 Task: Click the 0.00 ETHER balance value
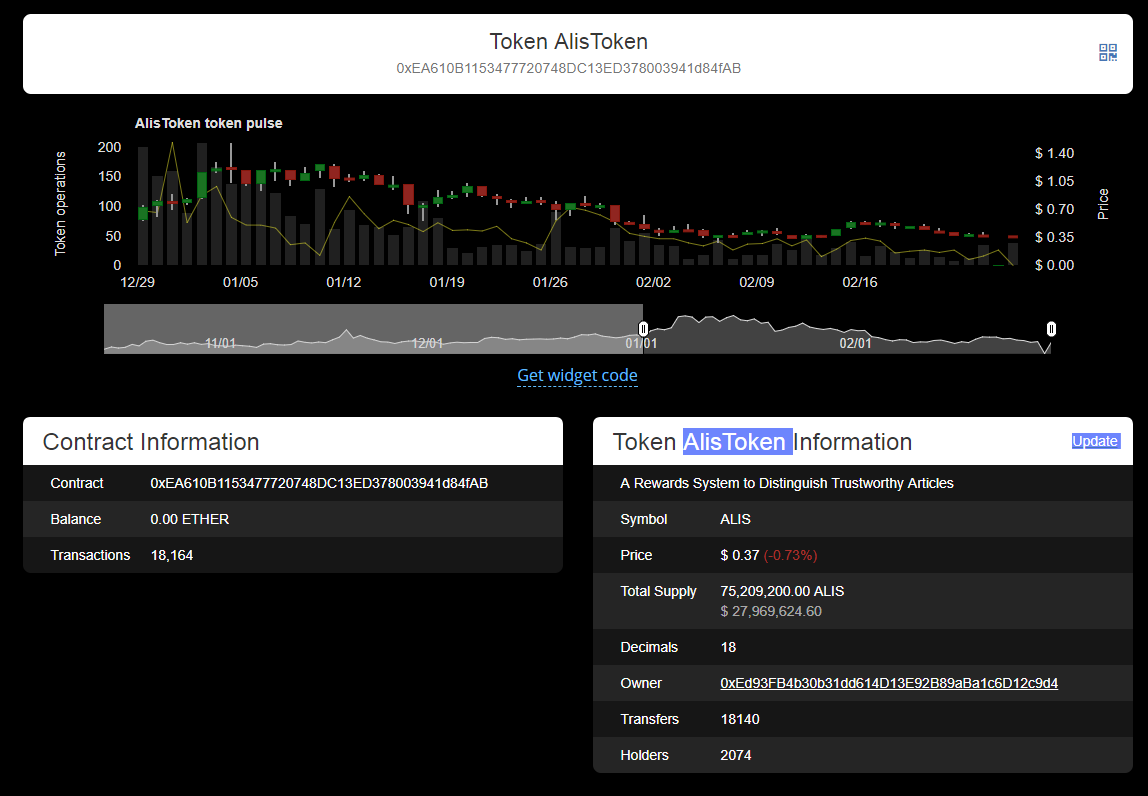click(x=190, y=519)
